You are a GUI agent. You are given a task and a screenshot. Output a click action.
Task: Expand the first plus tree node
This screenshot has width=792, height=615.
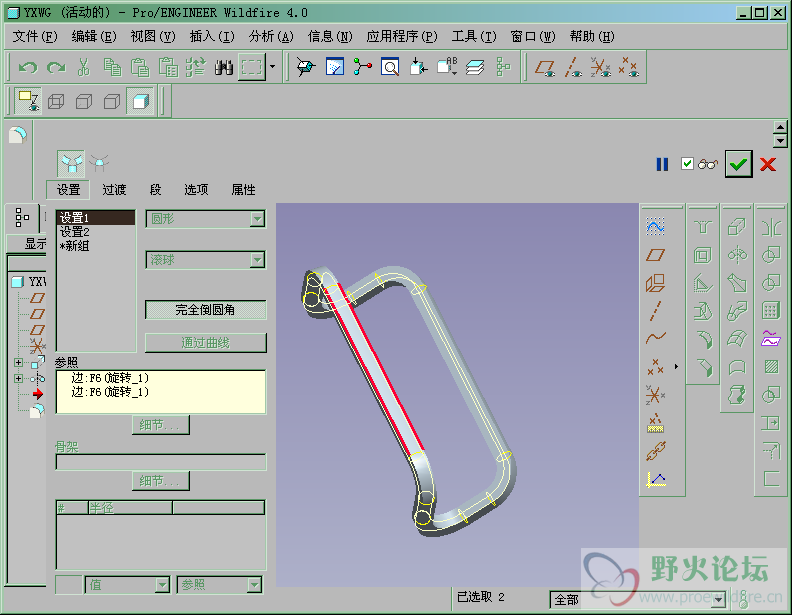pos(18,363)
